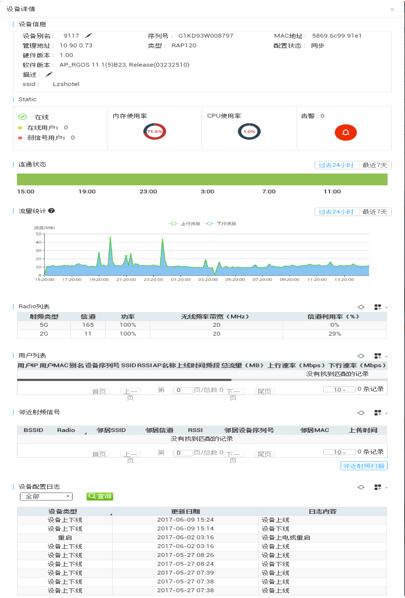The width and height of the screenshot is (405, 598).
Task: Click the CPU usage donut chart
Action: click(x=249, y=132)
